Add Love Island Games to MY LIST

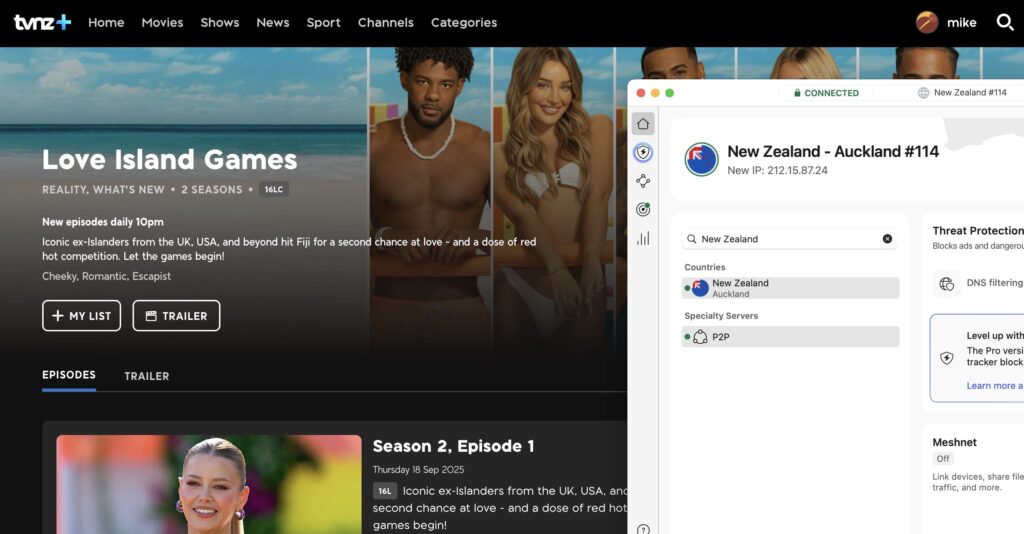click(x=82, y=316)
